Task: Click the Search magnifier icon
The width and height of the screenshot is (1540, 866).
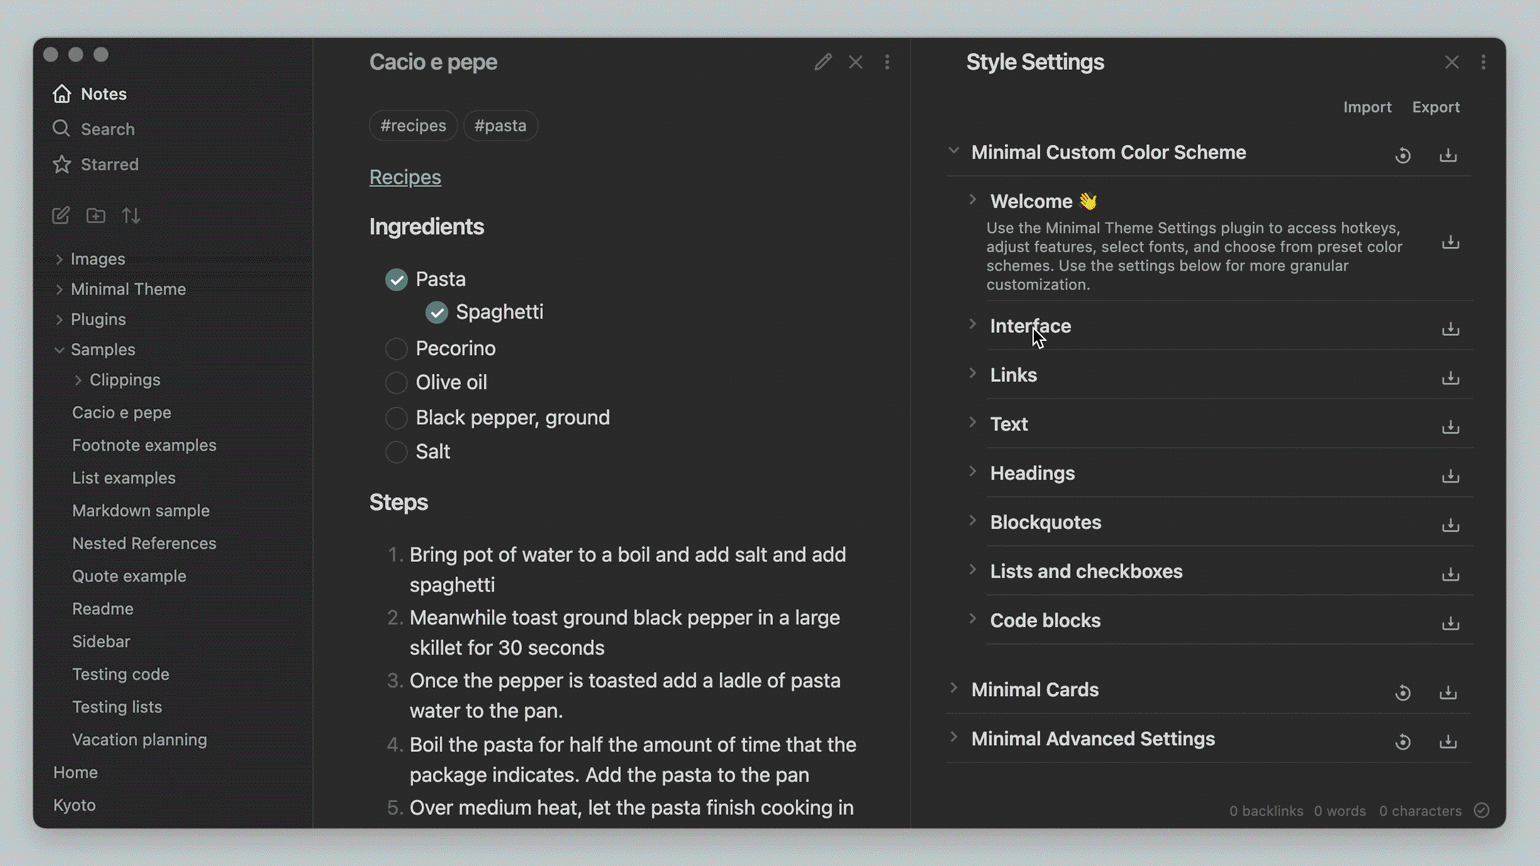Action: pyautogui.click(x=62, y=129)
